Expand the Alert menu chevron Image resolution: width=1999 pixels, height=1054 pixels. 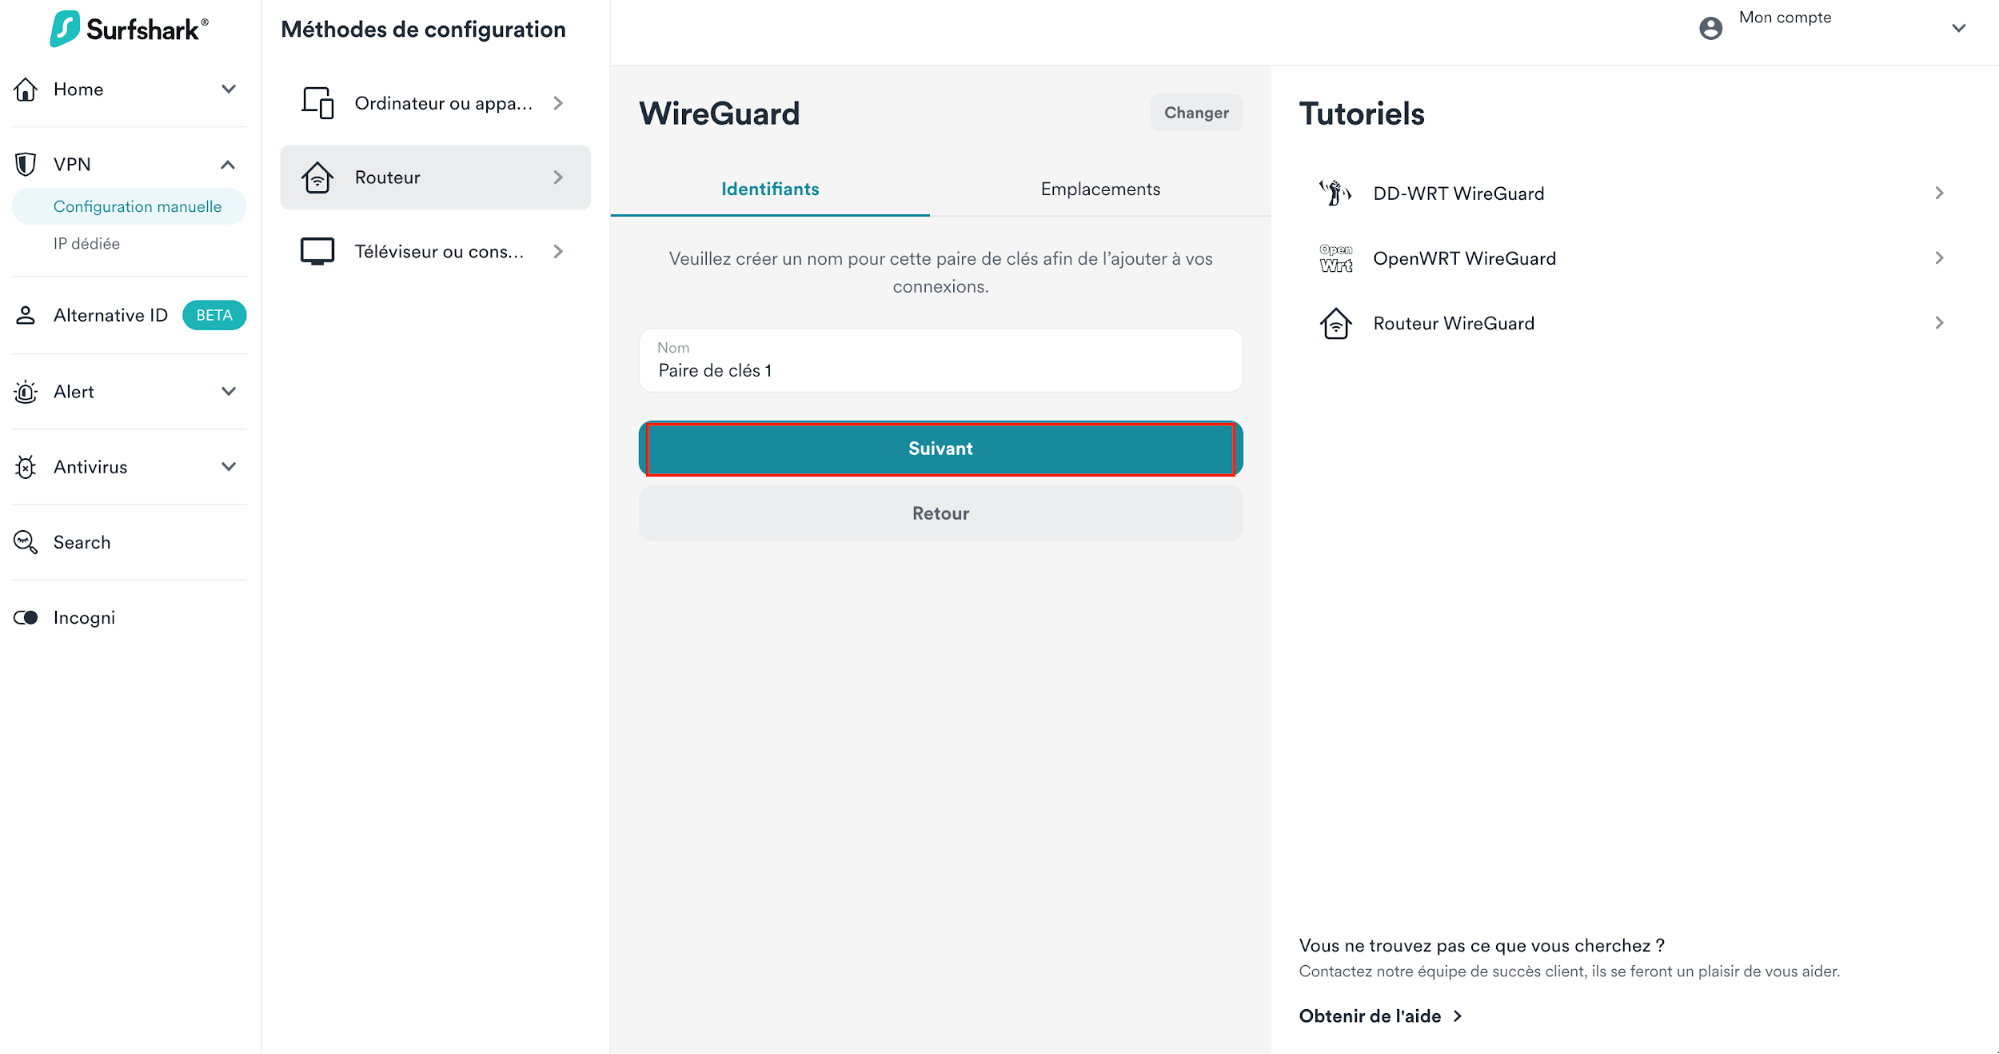tap(229, 391)
